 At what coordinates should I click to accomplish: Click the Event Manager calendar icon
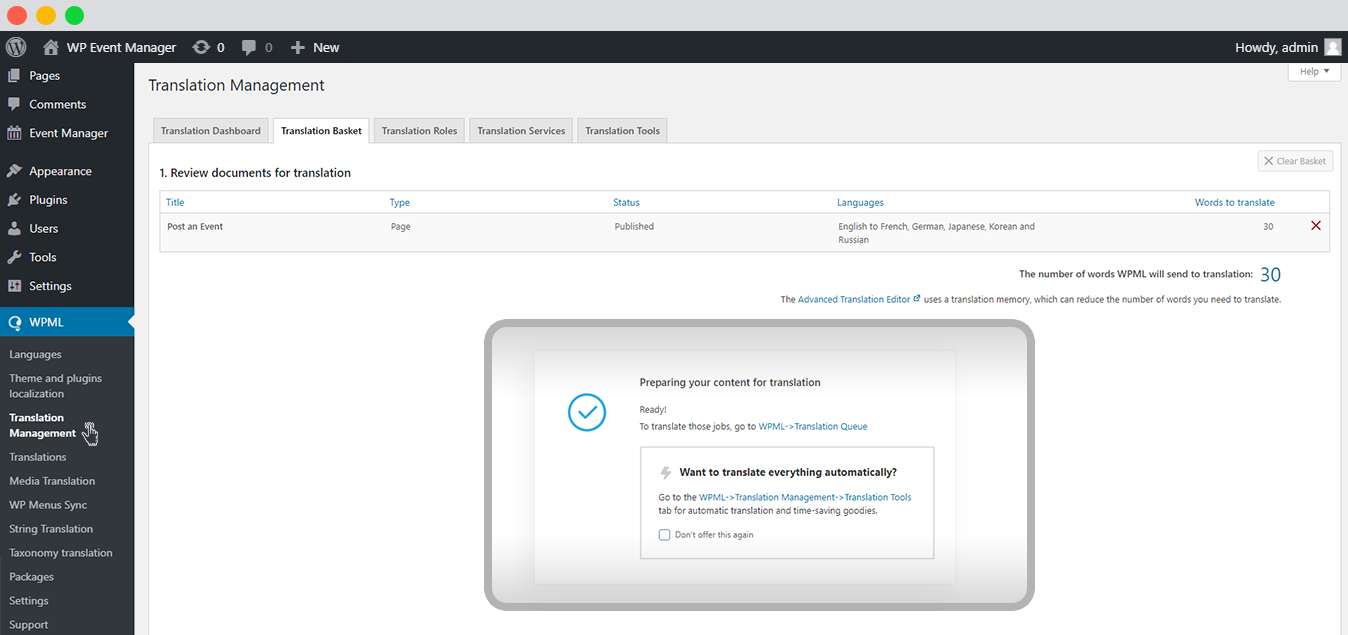tap(14, 133)
